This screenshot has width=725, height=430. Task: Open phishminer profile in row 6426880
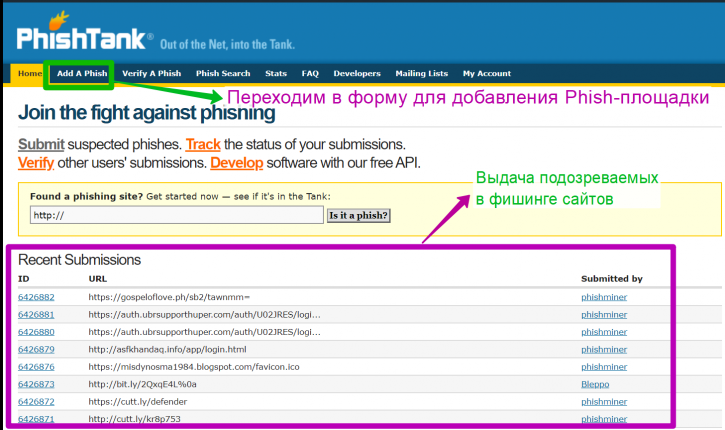click(x=604, y=332)
